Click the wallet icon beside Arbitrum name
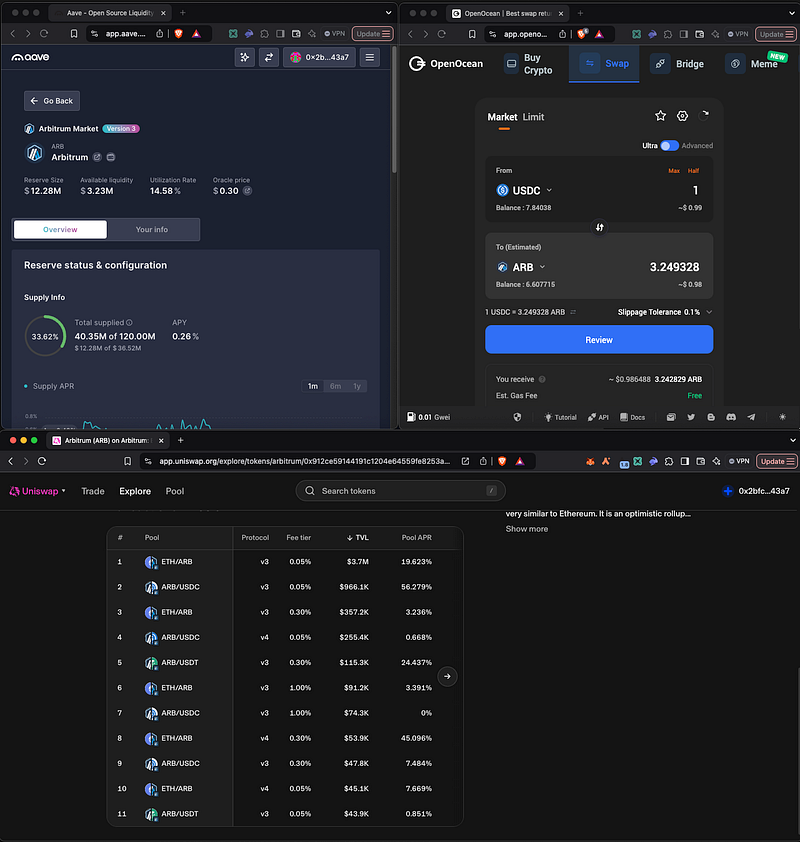The image size is (800, 842). pos(111,157)
